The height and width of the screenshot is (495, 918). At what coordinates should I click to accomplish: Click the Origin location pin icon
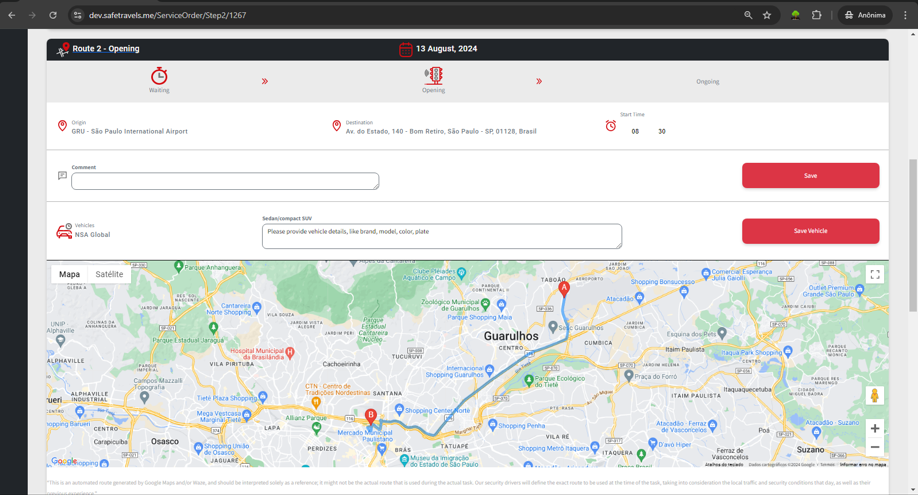pyautogui.click(x=62, y=126)
